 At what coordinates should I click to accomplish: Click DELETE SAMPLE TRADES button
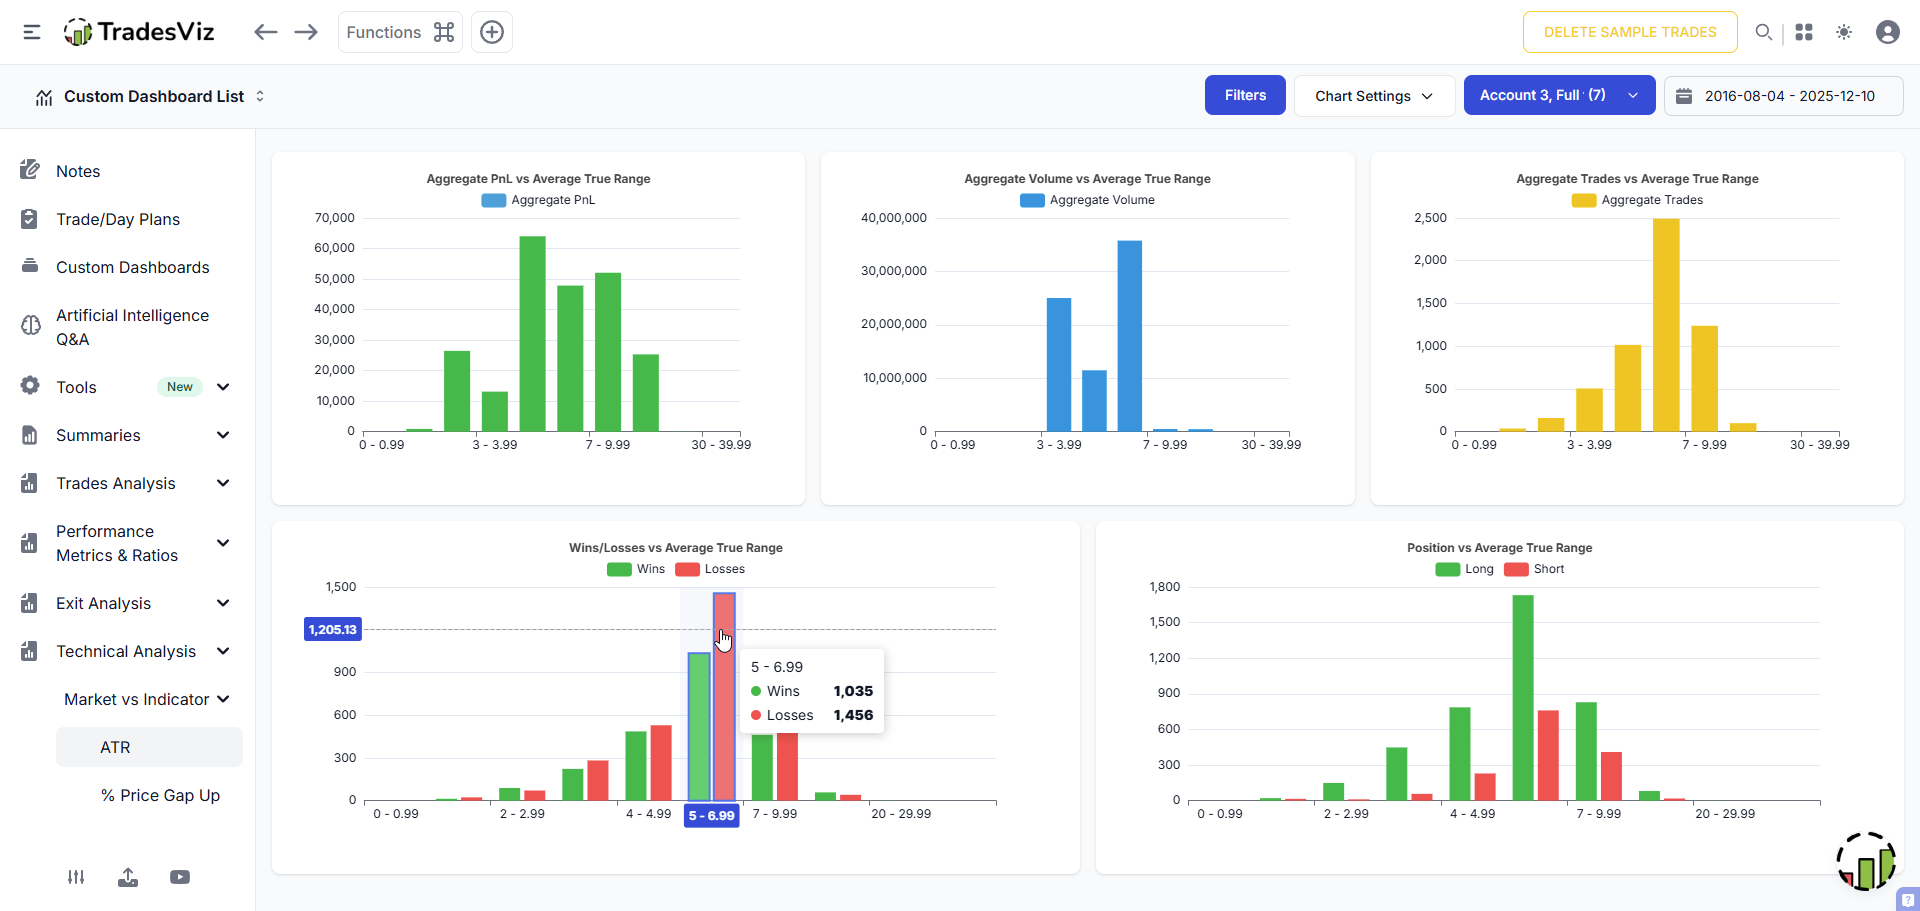coord(1630,32)
